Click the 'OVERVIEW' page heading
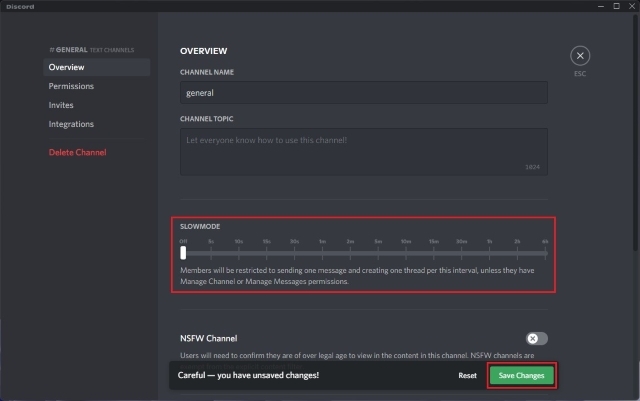This screenshot has width=640, height=401. (204, 51)
